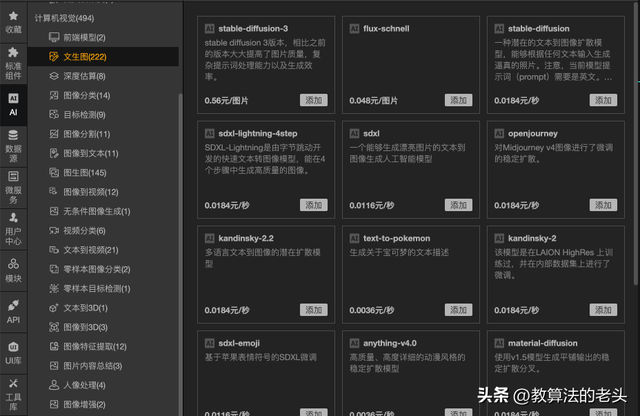The height and width of the screenshot is (416, 640).
Task: Add the openjourney model
Action: coord(603,205)
